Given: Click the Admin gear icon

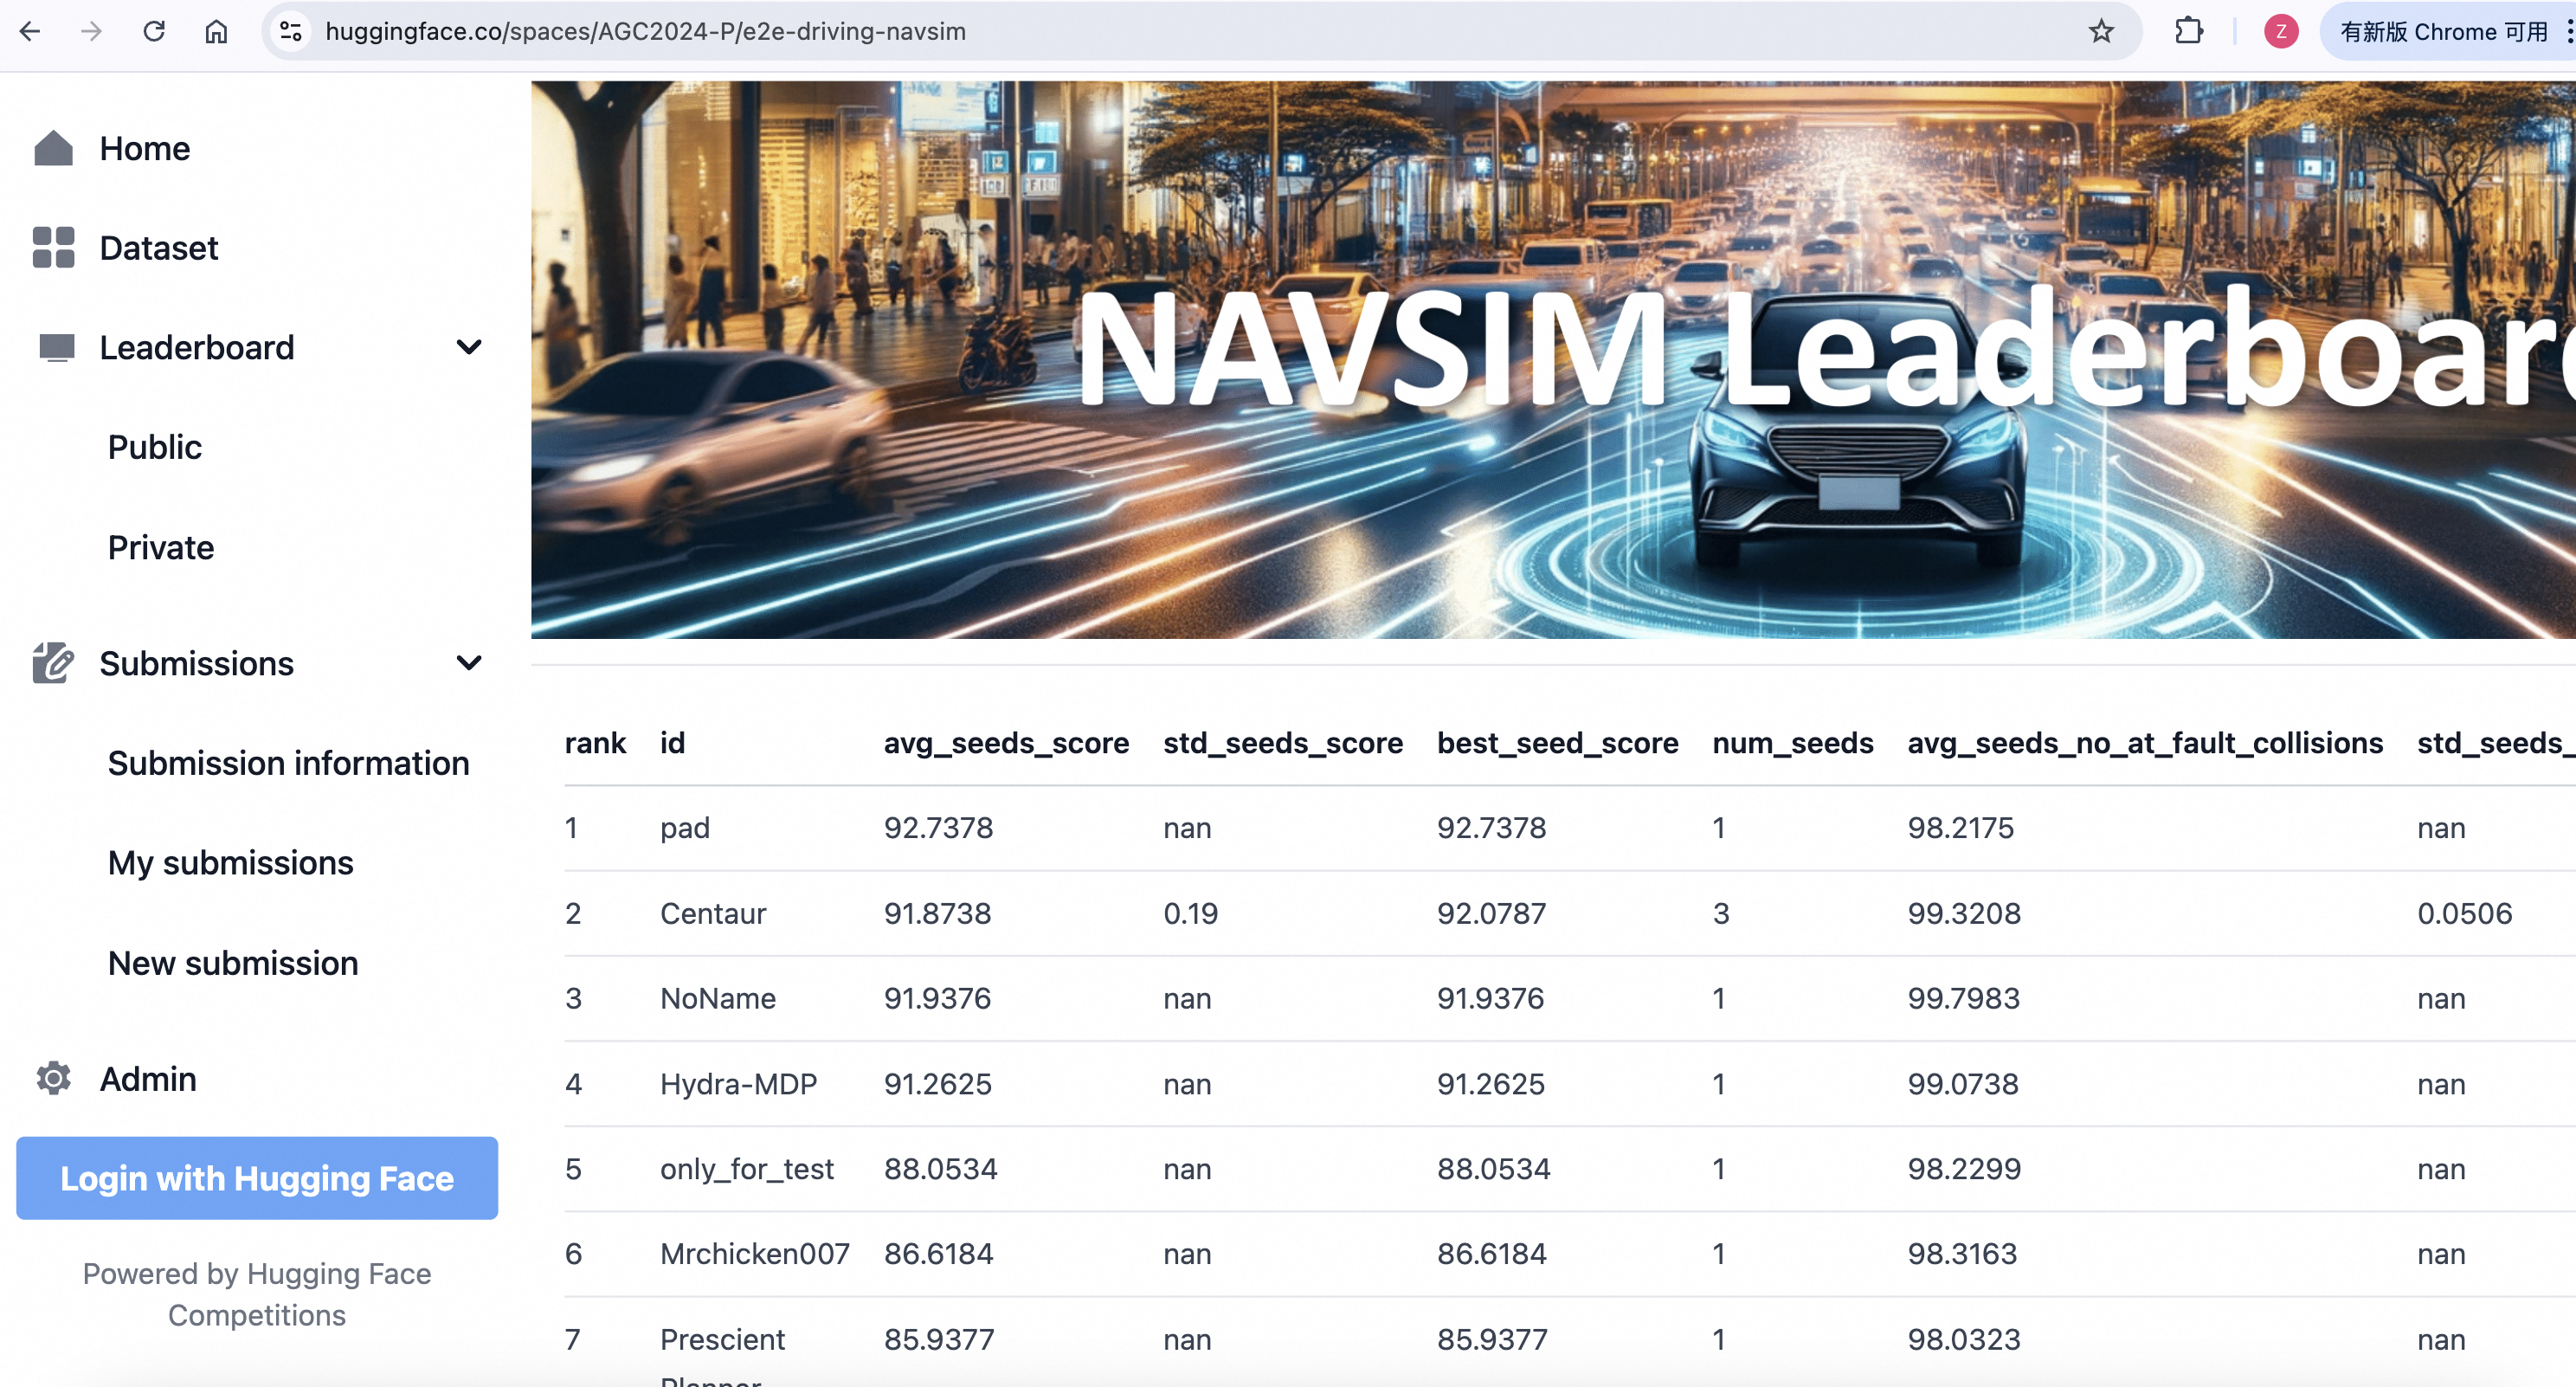Looking at the screenshot, I should point(53,1078).
